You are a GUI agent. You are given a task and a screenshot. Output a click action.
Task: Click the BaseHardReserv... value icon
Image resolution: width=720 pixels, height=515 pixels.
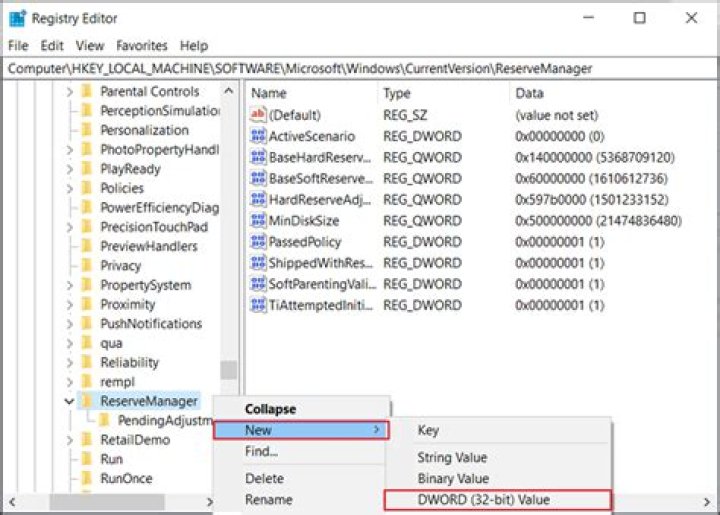pyautogui.click(x=258, y=157)
